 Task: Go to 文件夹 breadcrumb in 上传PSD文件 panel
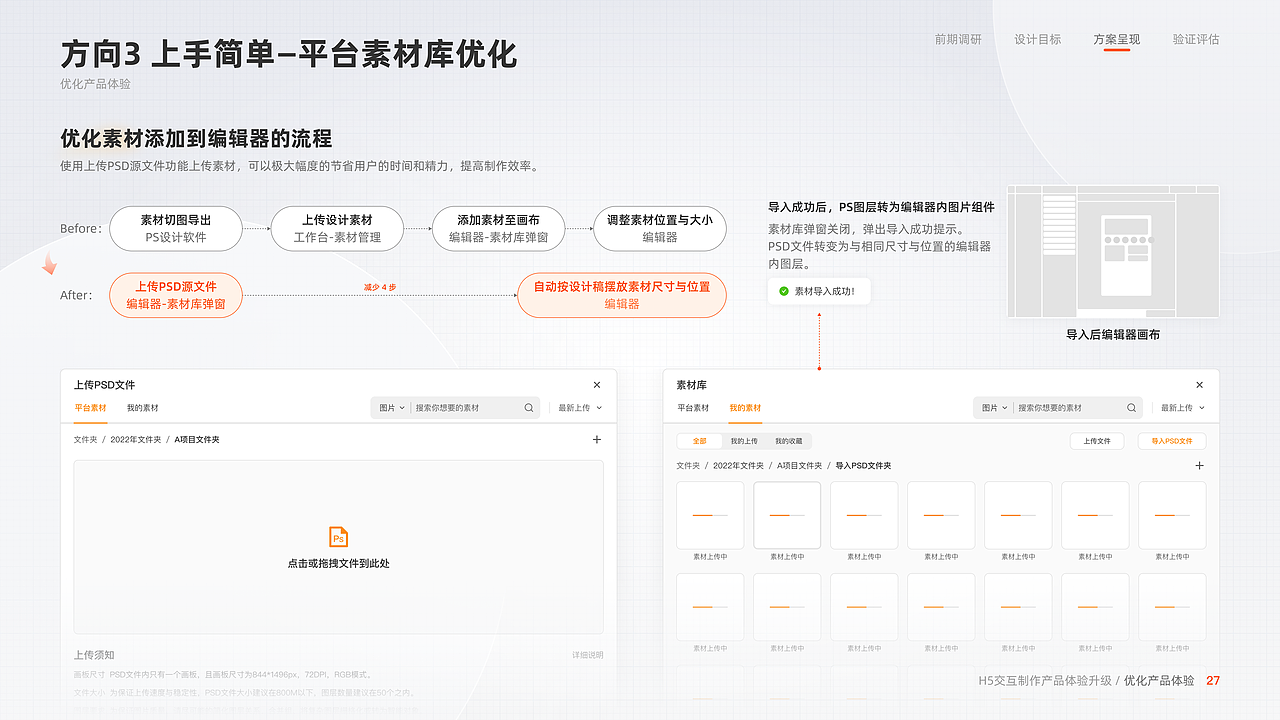tap(86, 439)
